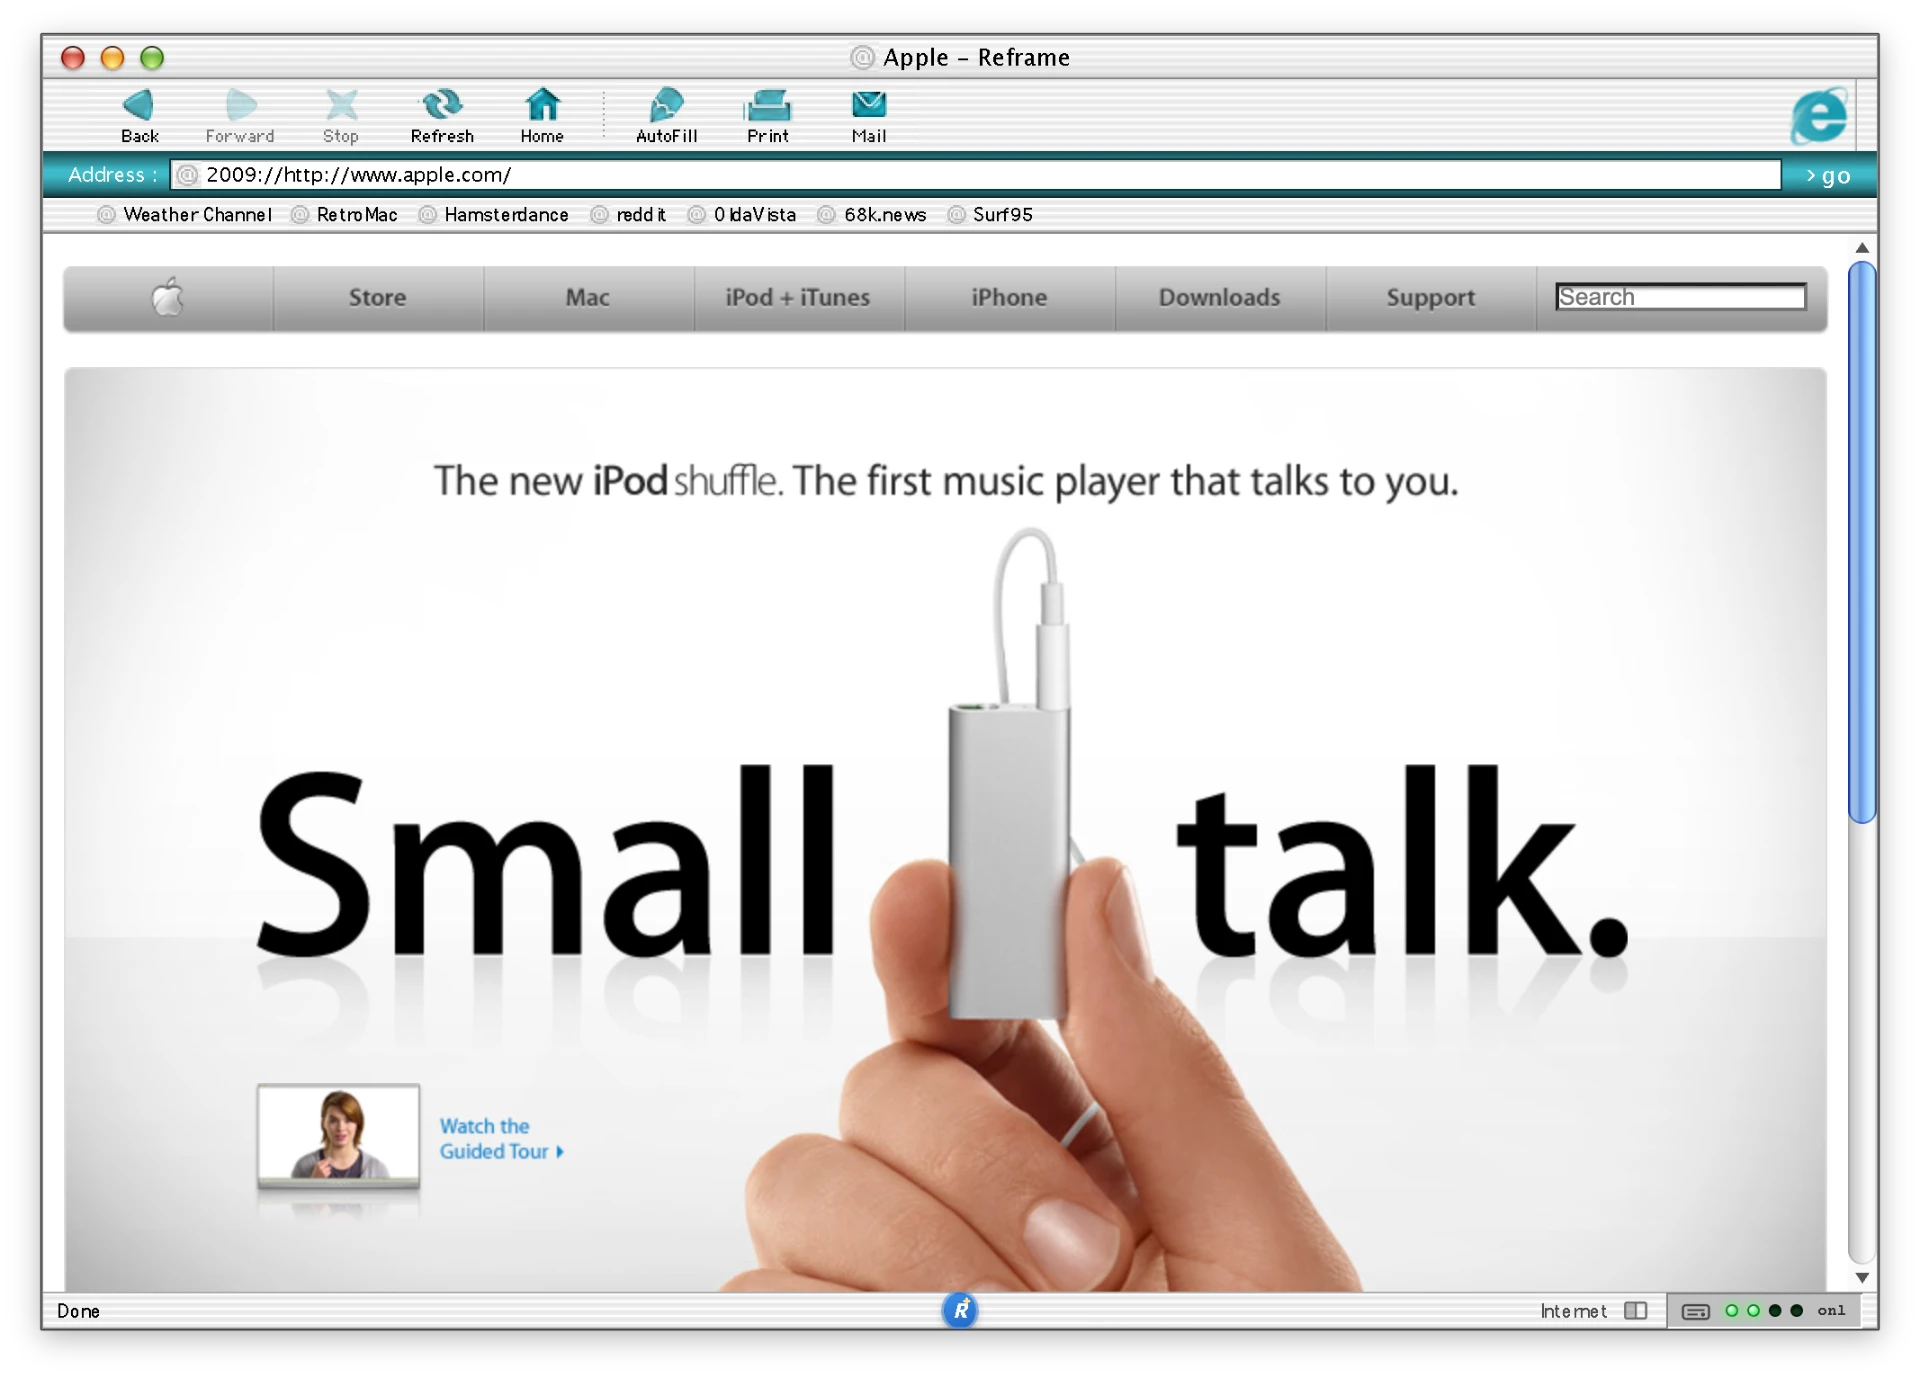Click the 'onl' status indicator text
This screenshot has height=1378, width=1920.
pos(1831,1311)
